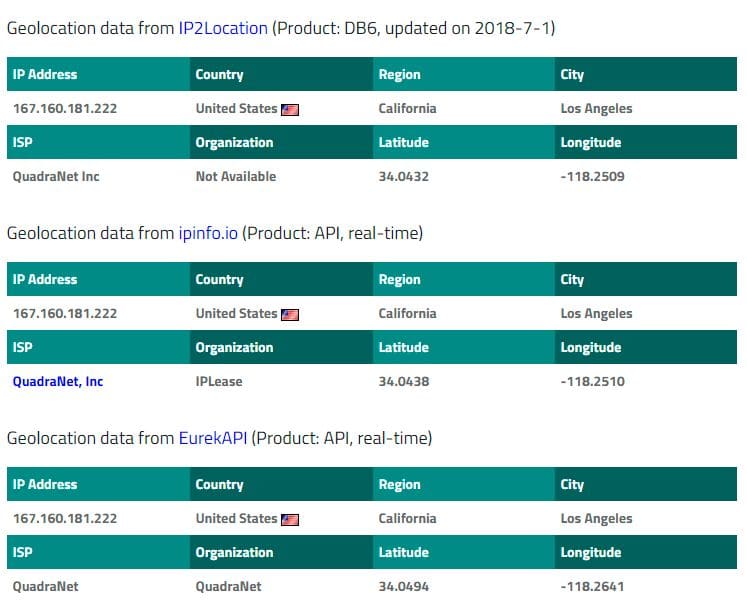
Task: Click the IPLease organization value
Action: [x=219, y=382]
